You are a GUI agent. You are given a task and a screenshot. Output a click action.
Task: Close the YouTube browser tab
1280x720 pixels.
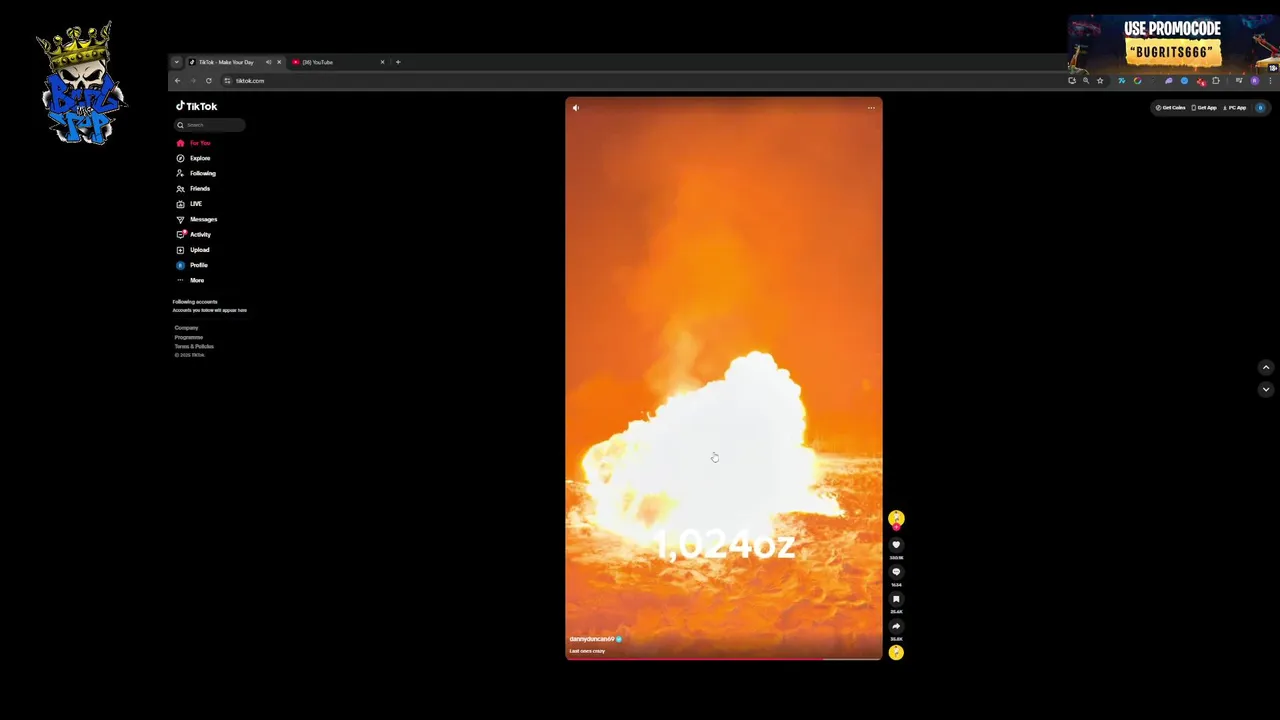tap(382, 62)
